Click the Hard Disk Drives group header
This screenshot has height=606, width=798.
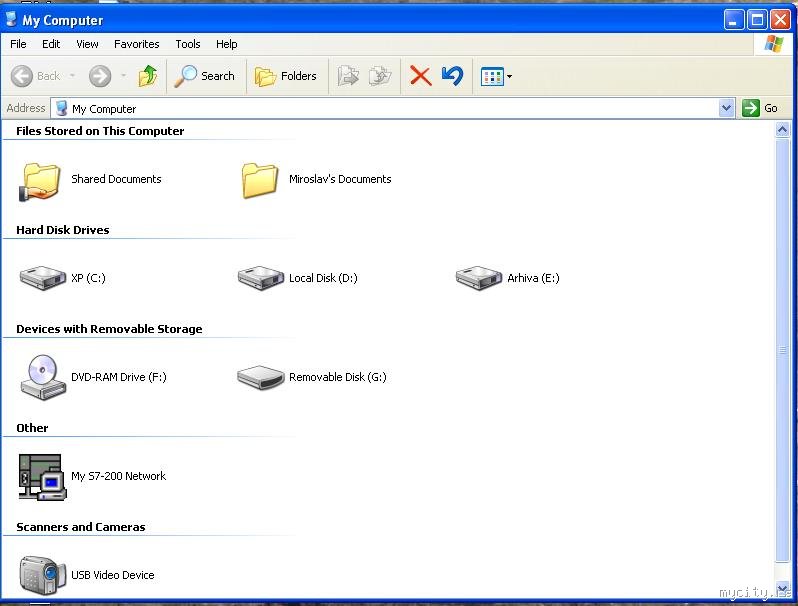[x=63, y=230]
